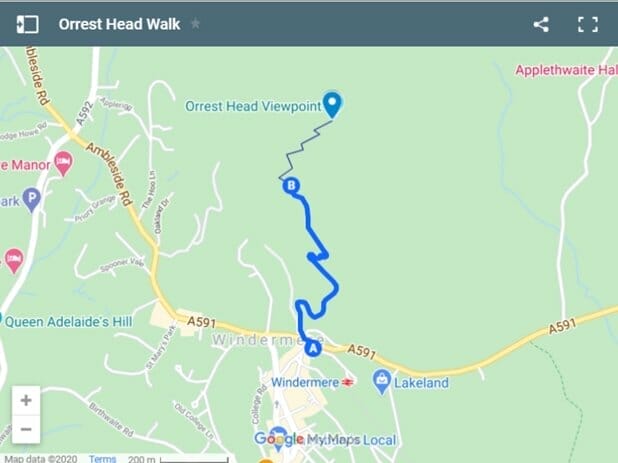618x463 pixels.
Task: Click the purple parking P marker
Action: click(x=32, y=199)
